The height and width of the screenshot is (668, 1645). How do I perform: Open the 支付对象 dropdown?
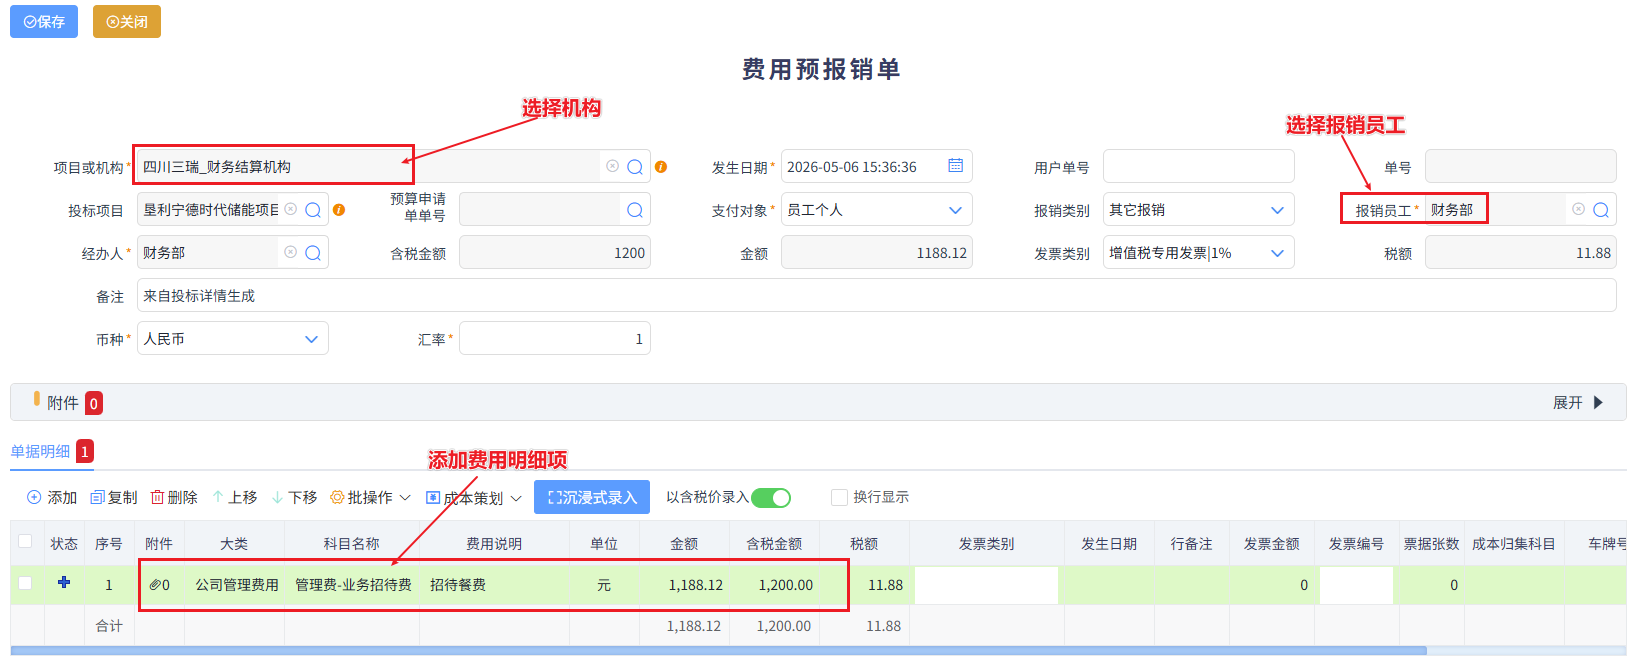tap(876, 210)
